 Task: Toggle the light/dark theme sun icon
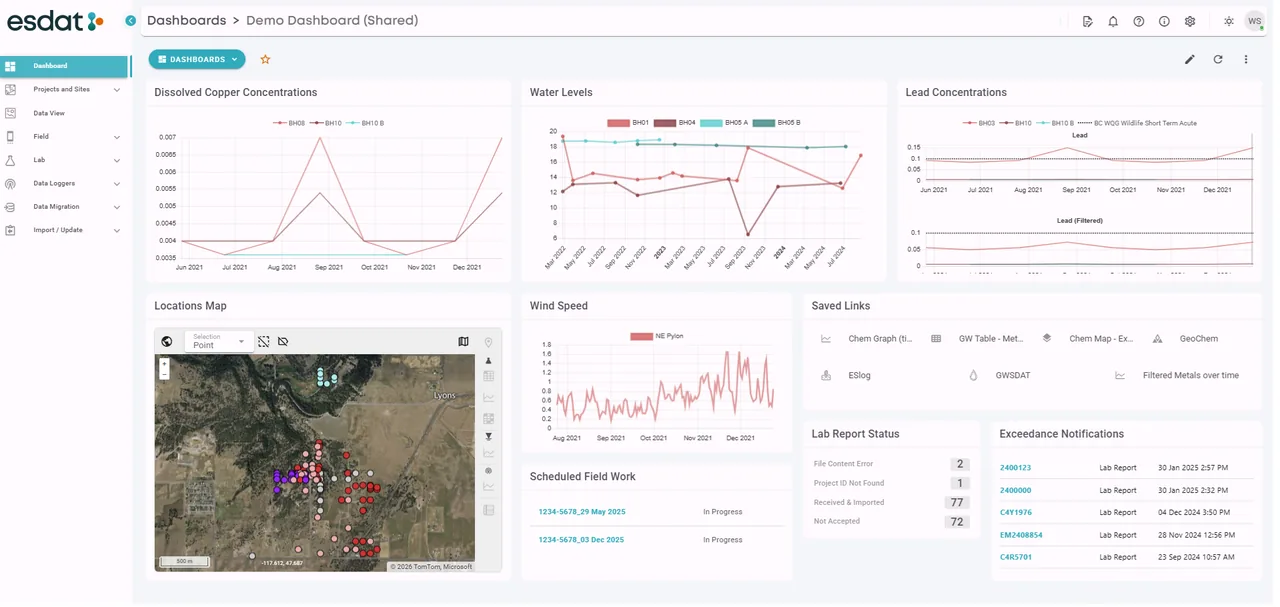click(x=1228, y=21)
